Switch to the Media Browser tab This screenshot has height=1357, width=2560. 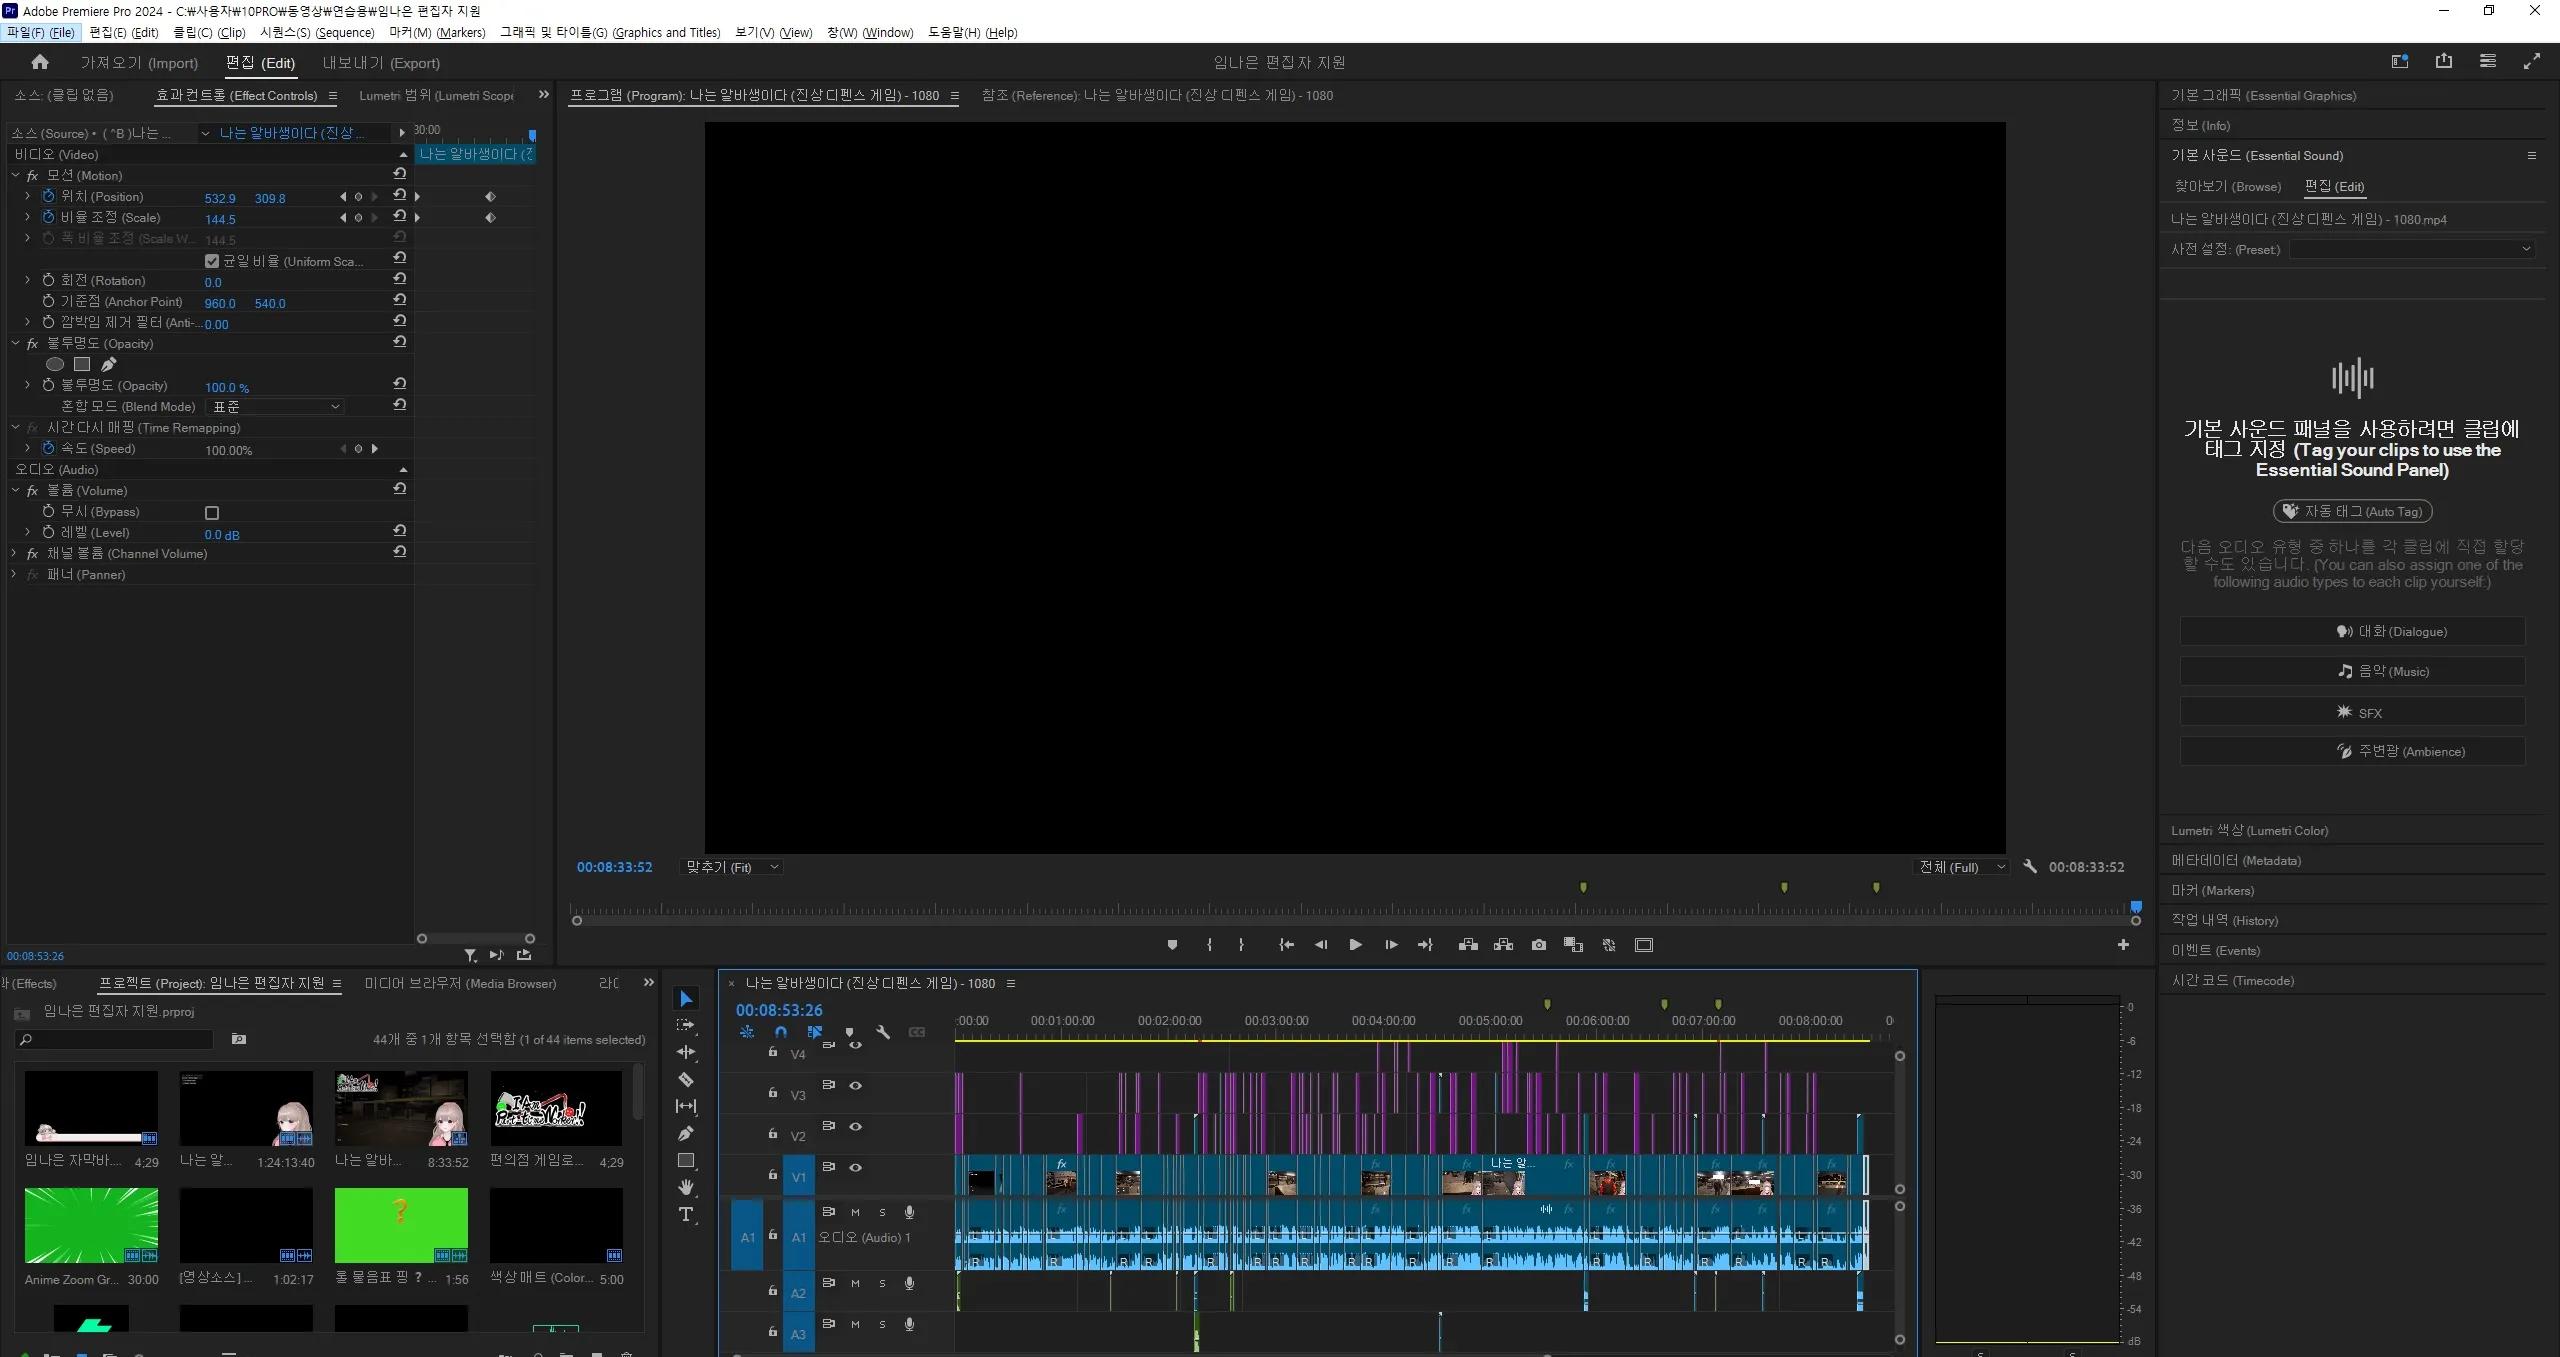(x=460, y=983)
